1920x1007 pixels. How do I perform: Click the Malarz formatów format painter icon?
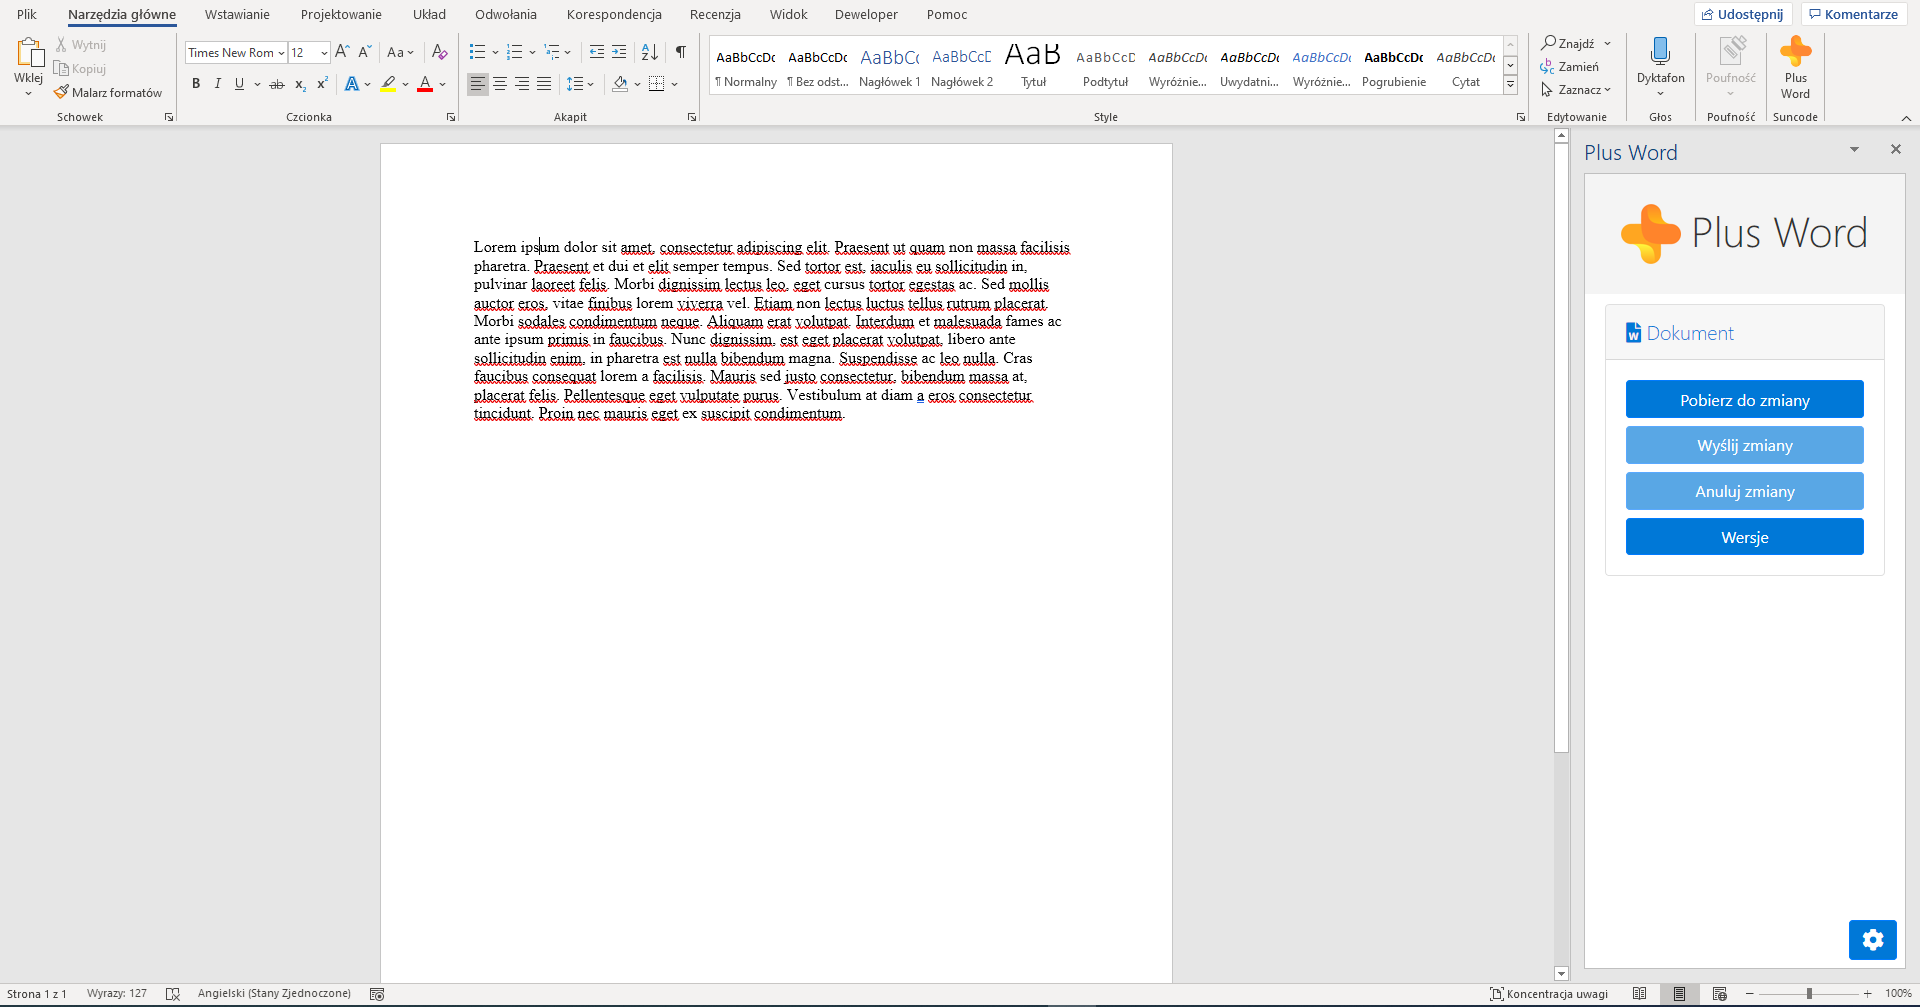62,92
